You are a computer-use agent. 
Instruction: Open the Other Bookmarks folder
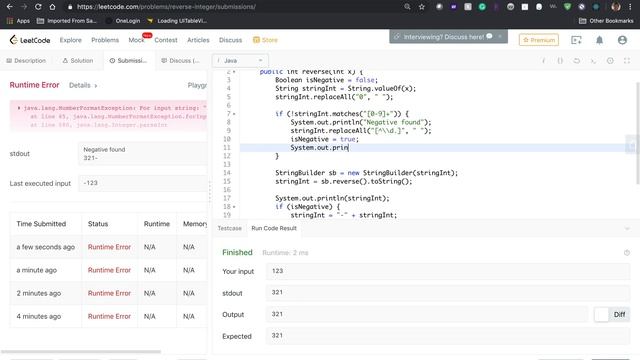[x=606, y=21]
